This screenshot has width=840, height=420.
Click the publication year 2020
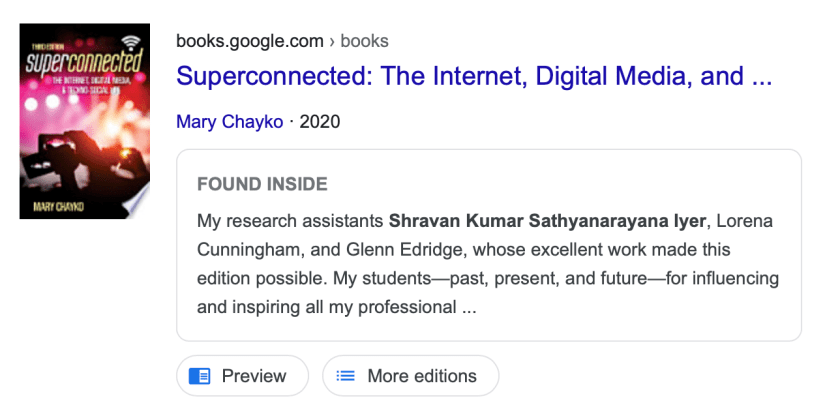coord(320,122)
